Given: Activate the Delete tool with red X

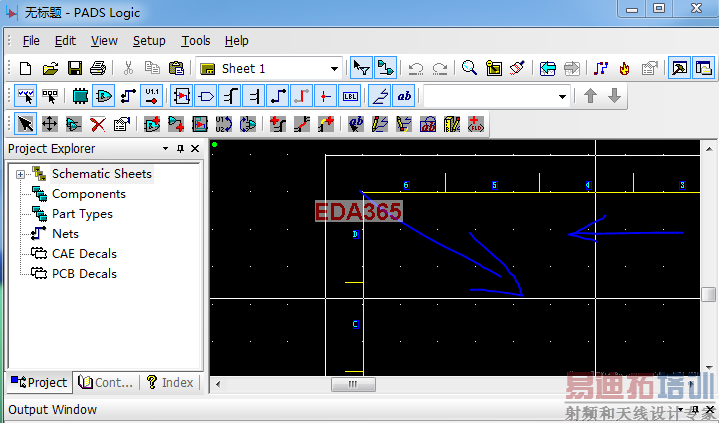Looking at the screenshot, I should point(98,124).
